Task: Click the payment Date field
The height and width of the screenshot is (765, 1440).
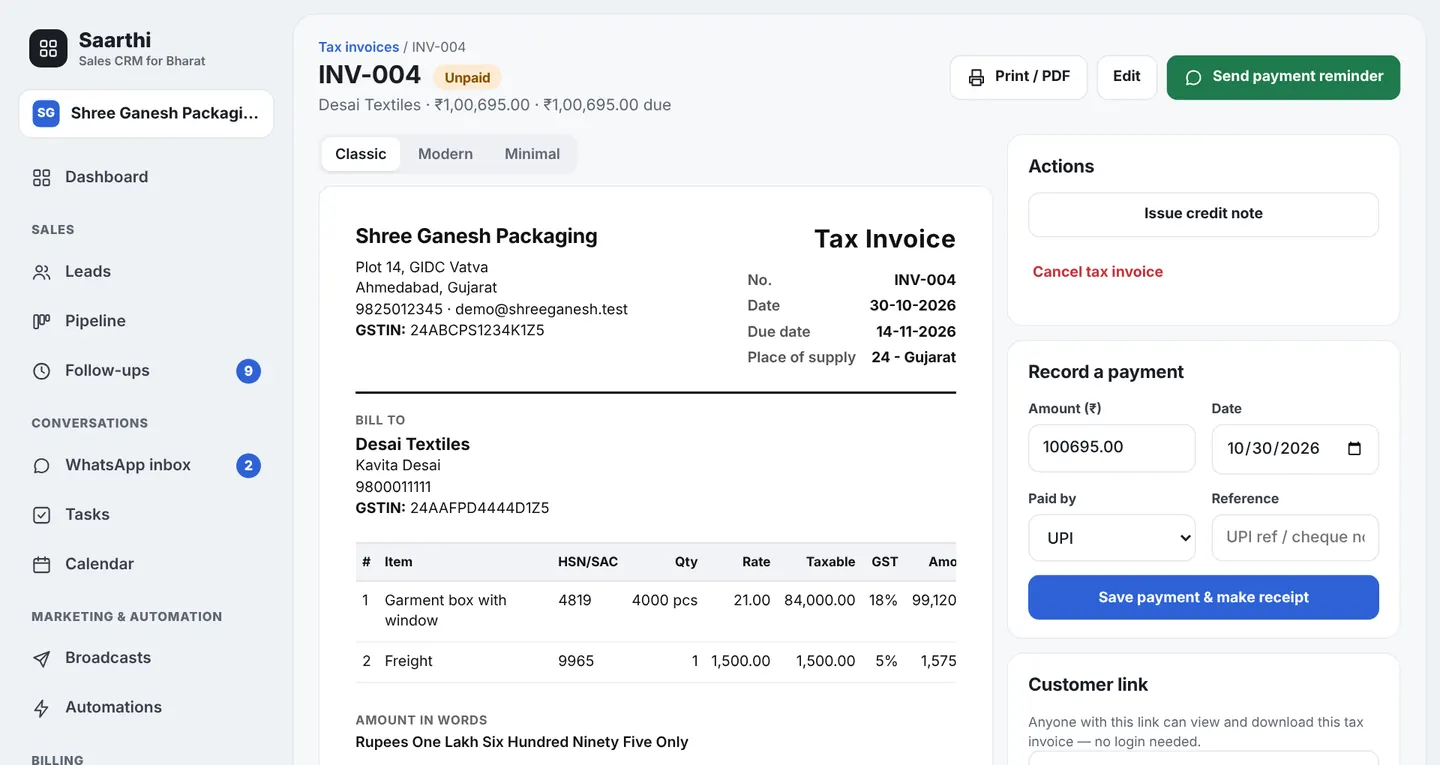Action: pyautogui.click(x=1295, y=449)
